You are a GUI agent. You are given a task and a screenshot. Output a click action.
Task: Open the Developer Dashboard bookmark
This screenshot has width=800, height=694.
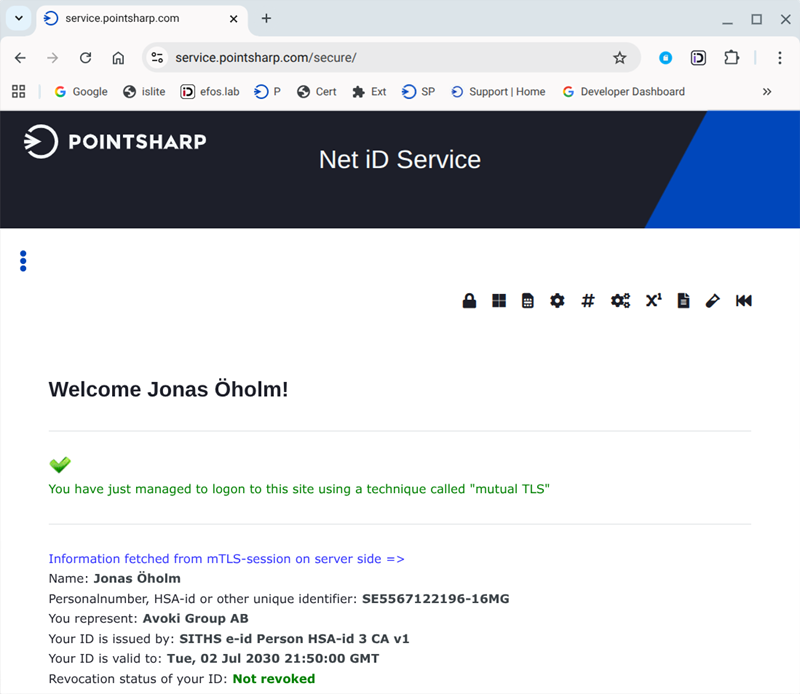pos(624,91)
